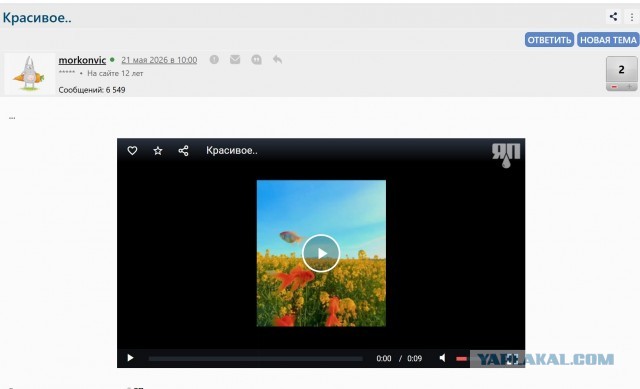Click the reply arrow icon on post
This screenshot has height=389, width=640.
(278, 60)
